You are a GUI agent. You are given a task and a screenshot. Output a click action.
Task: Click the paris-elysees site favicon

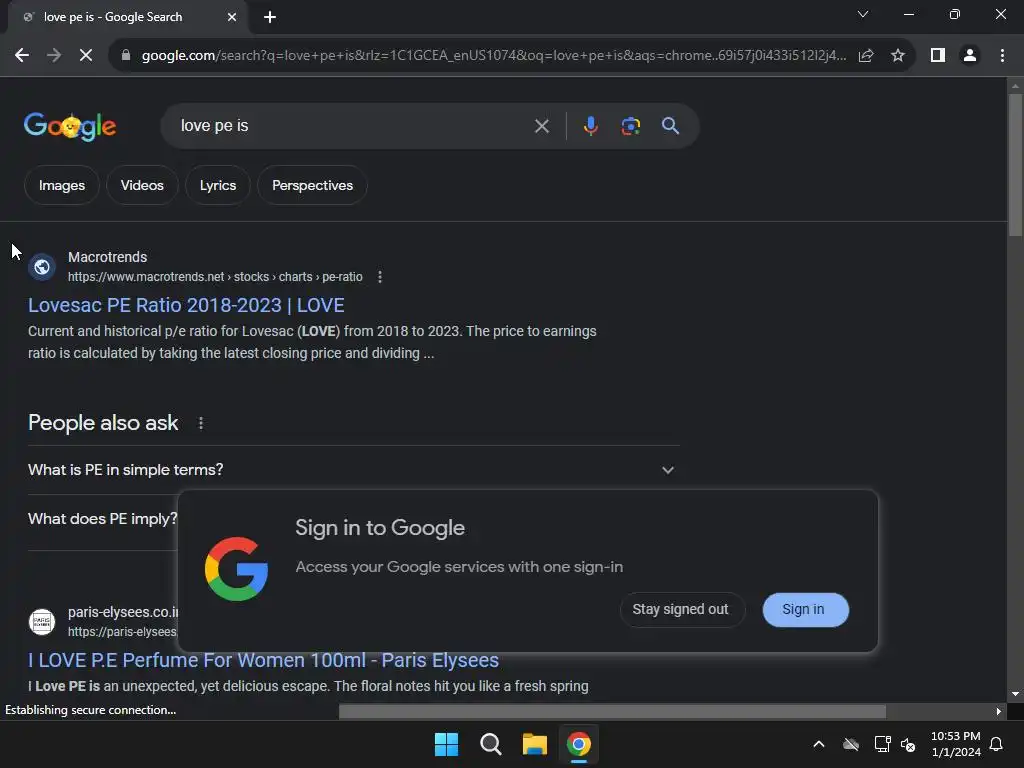[42, 622]
